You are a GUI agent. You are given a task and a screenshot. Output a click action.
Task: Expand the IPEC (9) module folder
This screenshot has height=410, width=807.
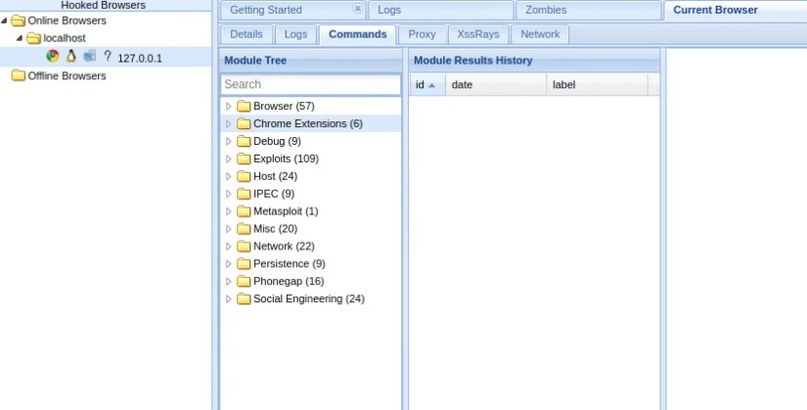[x=229, y=194]
